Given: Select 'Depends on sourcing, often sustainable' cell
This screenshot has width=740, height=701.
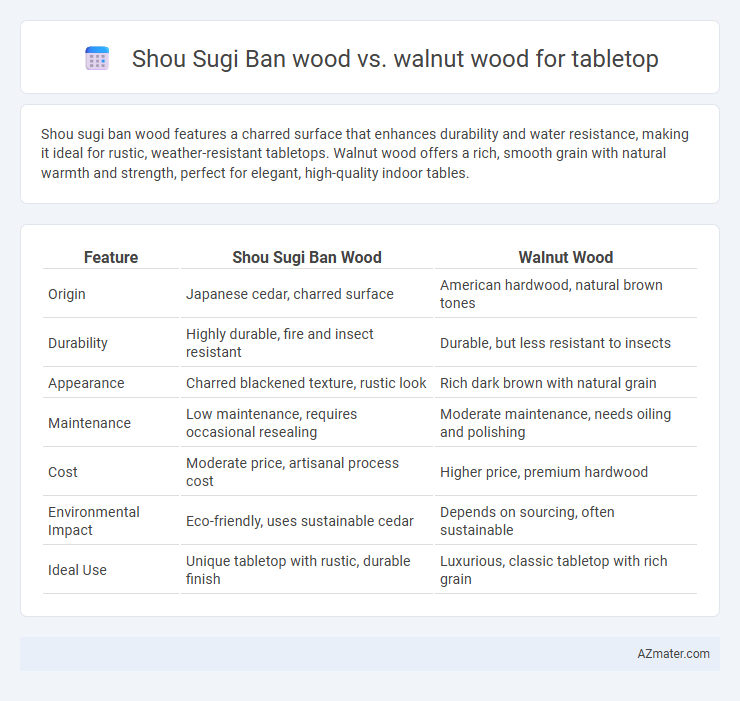Looking at the screenshot, I should (527, 521).
